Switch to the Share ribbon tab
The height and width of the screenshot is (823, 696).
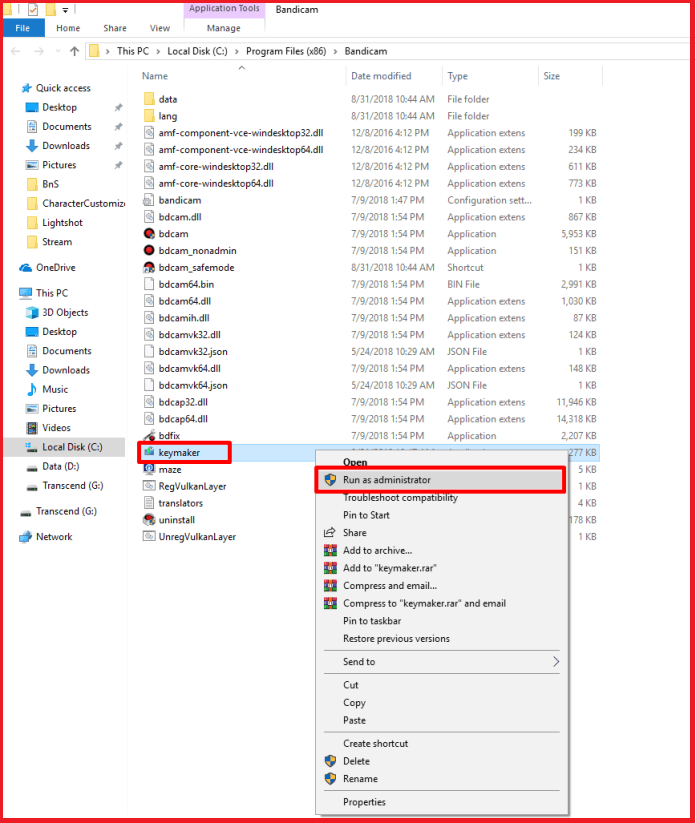click(x=115, y=28)
